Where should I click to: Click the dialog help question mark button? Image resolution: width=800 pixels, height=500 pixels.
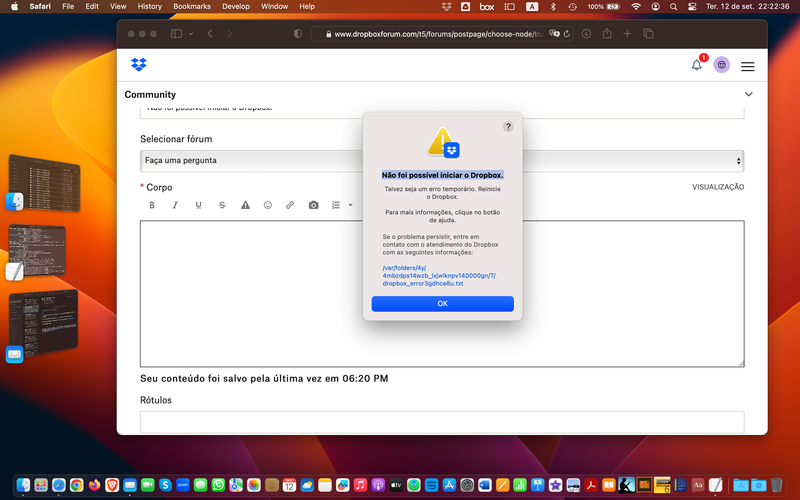coord(508,127)
